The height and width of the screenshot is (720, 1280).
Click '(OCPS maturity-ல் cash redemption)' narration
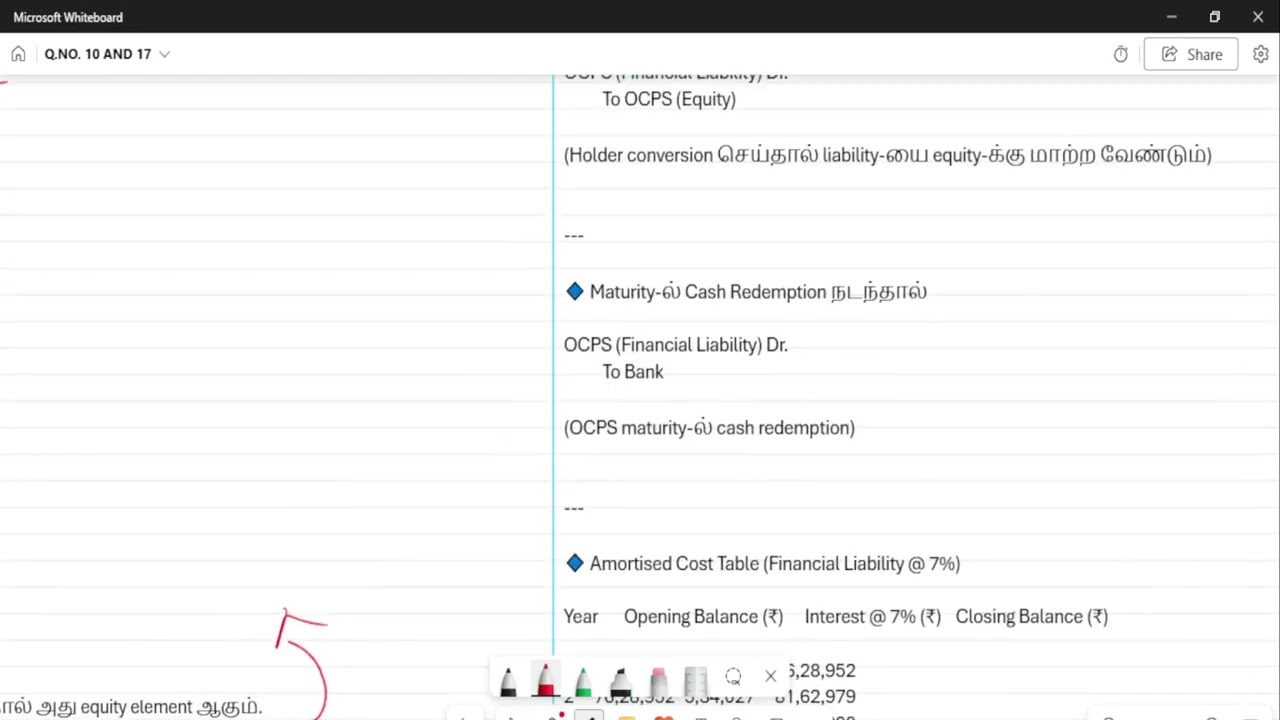point(709,428)
